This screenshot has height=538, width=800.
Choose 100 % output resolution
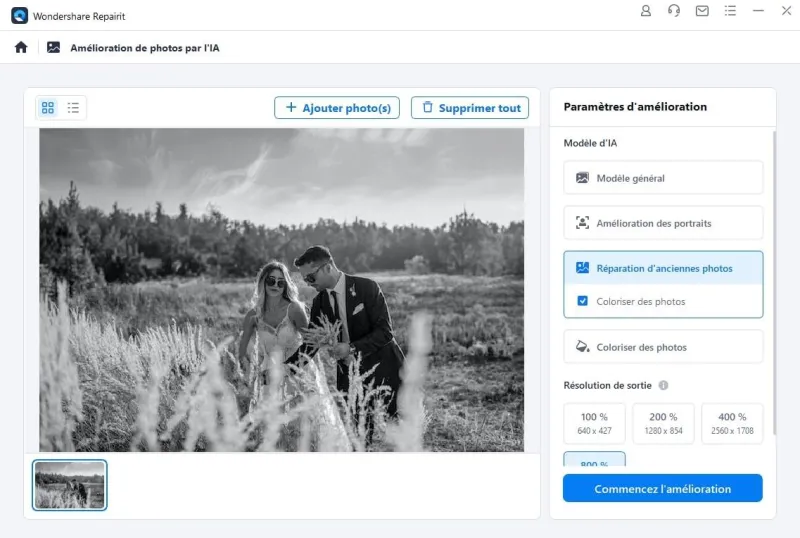pos(594,423)
